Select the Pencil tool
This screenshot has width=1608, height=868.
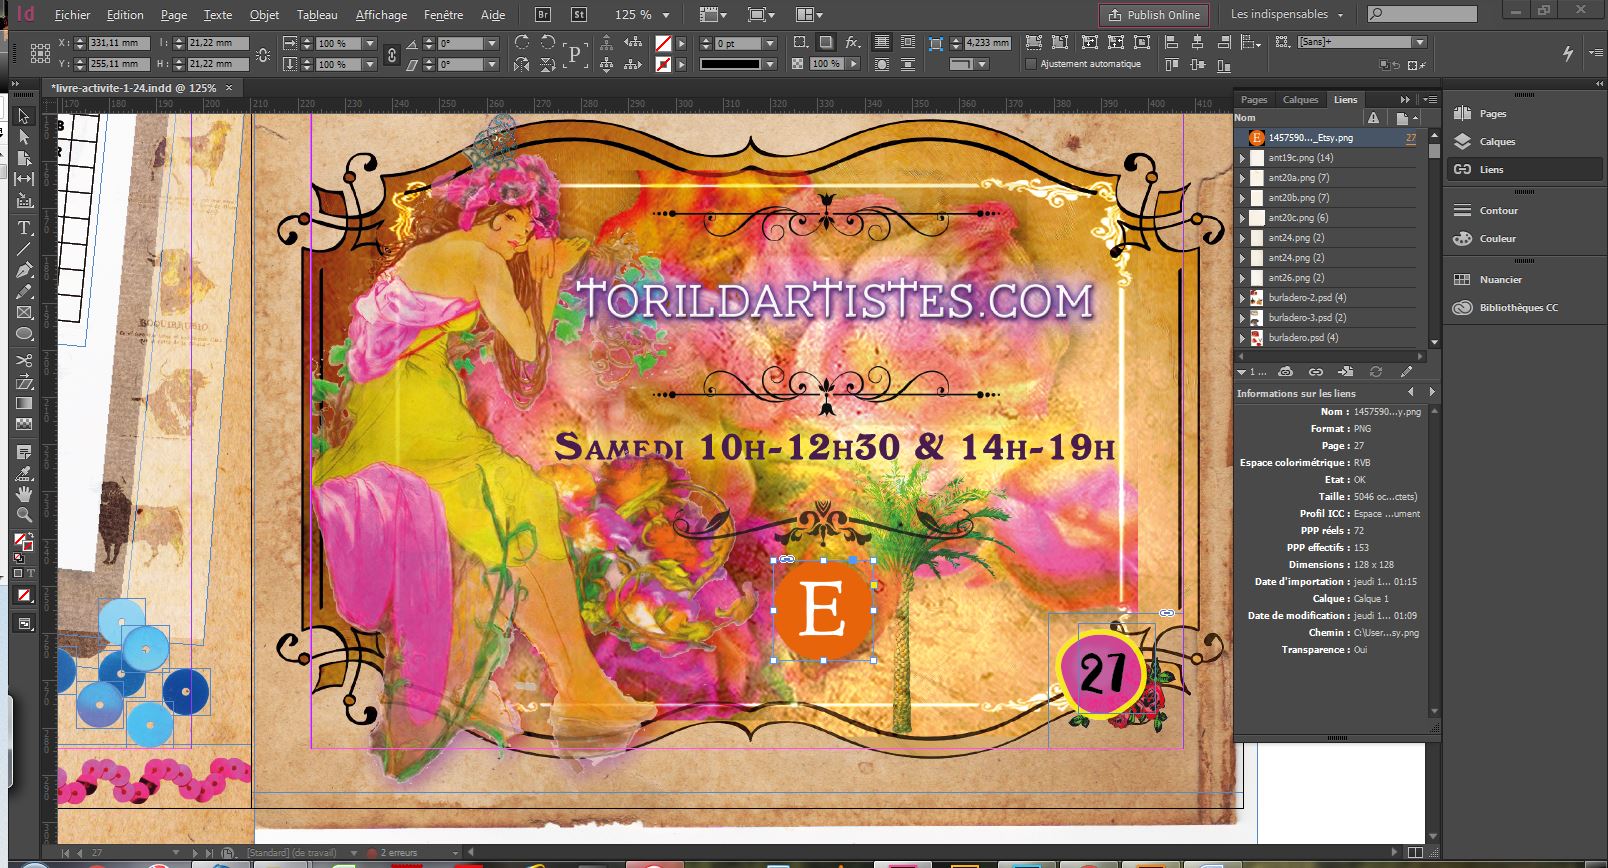click(24, 291)
